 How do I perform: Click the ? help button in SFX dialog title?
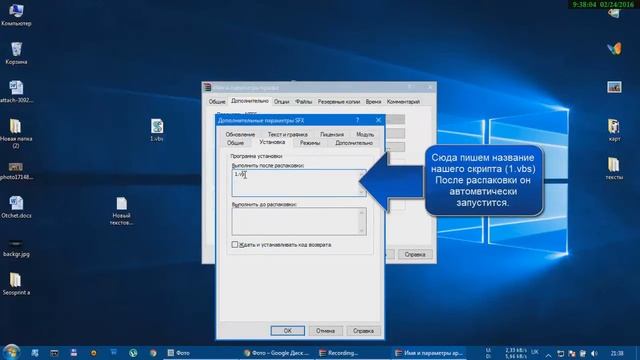(357, 120)
